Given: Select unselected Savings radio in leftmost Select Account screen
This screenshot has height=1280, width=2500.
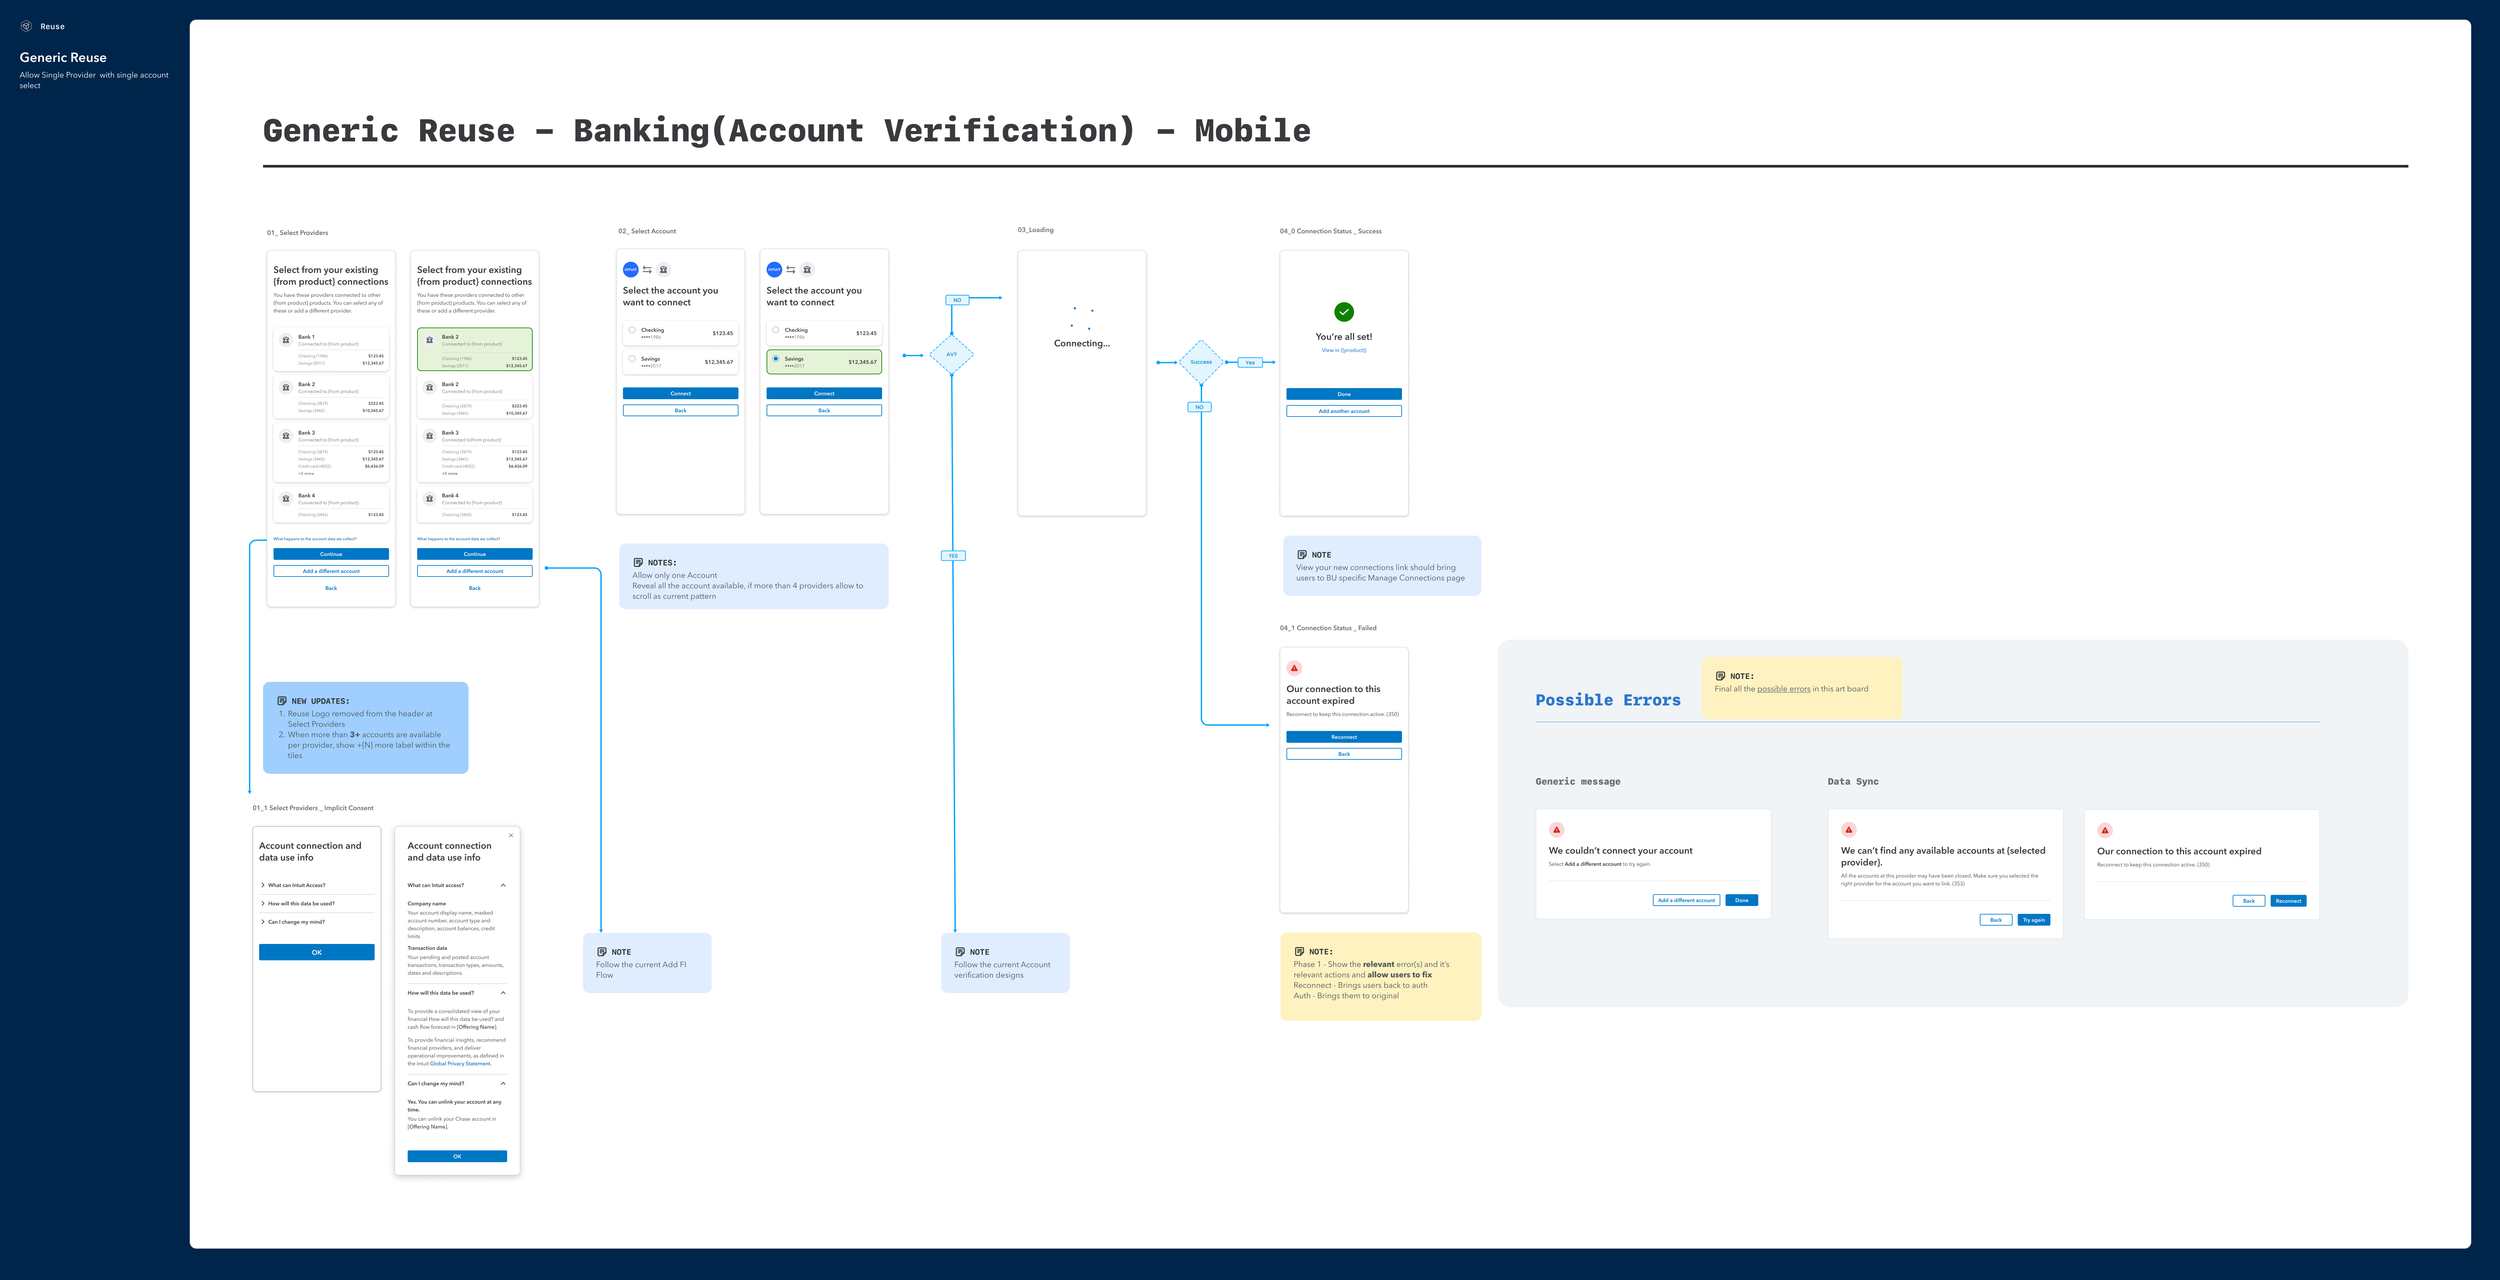Looking at the screenshot, I should [632, 359].
